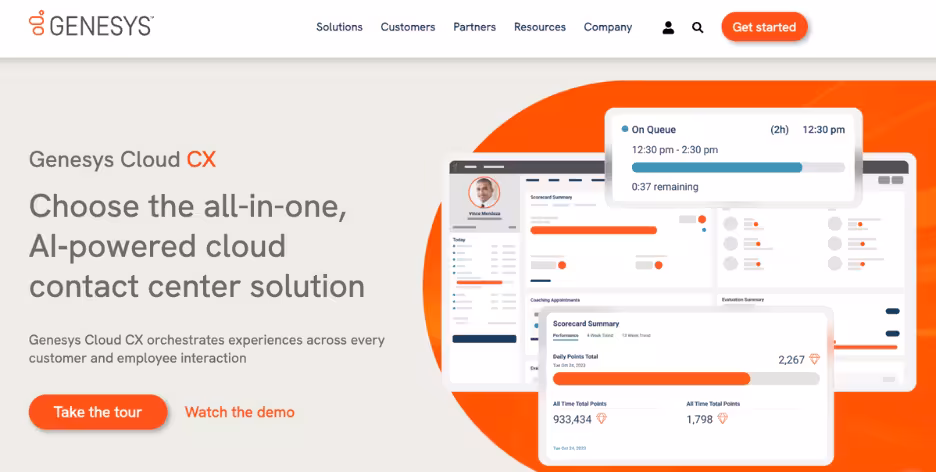
Task: Click the Take the tour button
Action: (98, 412)
